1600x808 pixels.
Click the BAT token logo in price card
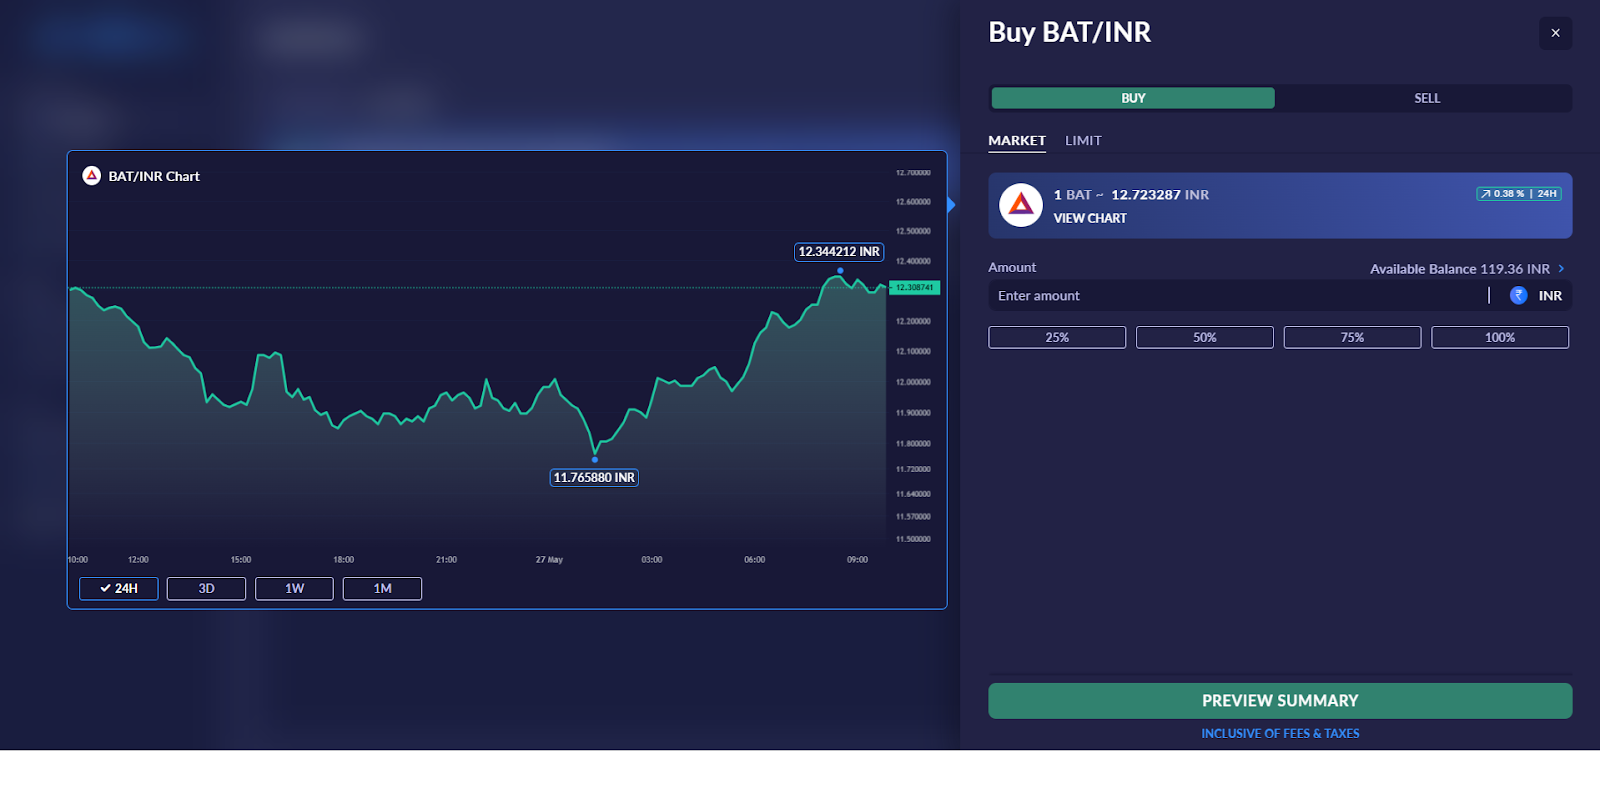(x=1021, y=205)
